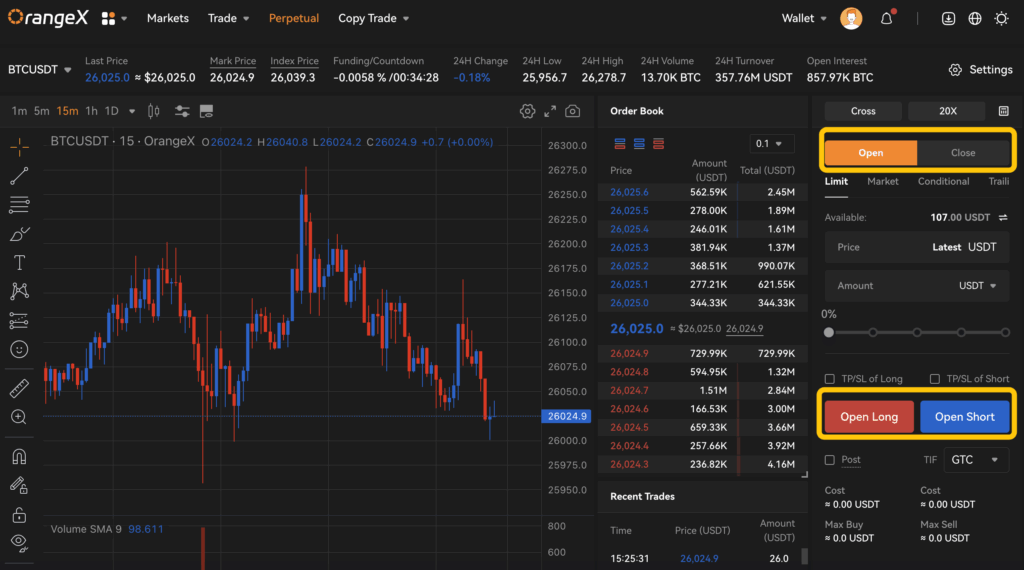This screenshot has height=570, width=1024.
Task: Open the TIF GTC dropdown
Action: (x=976, y=460)
